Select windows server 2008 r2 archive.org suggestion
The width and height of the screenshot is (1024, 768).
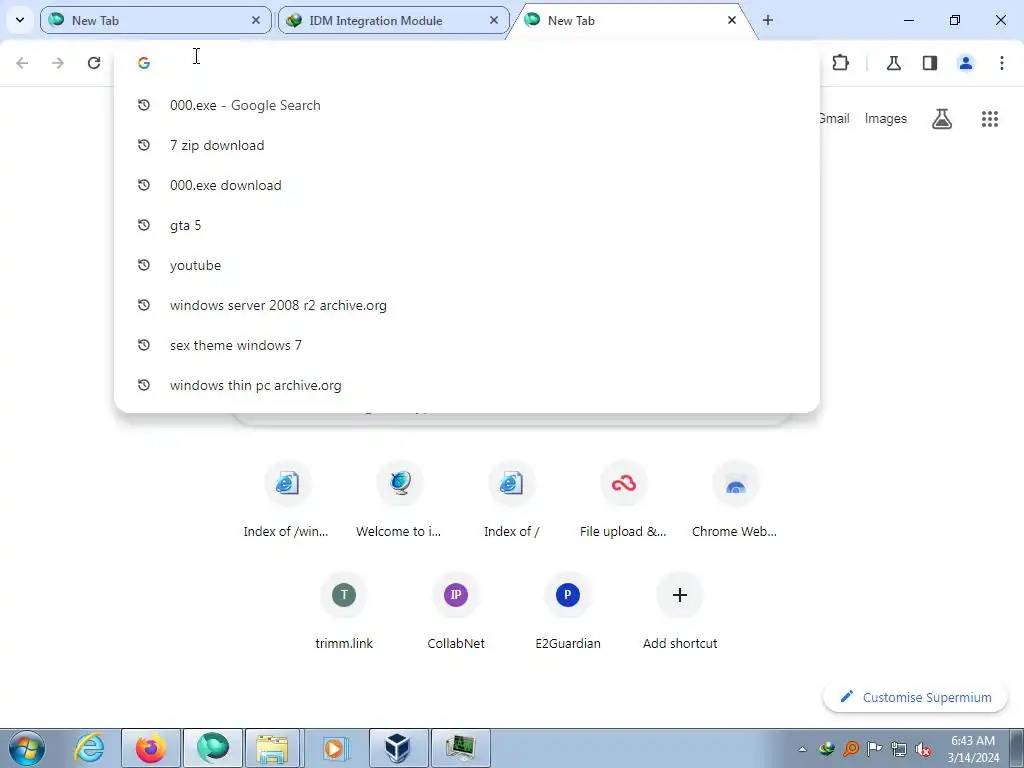(x=467, y=305)
